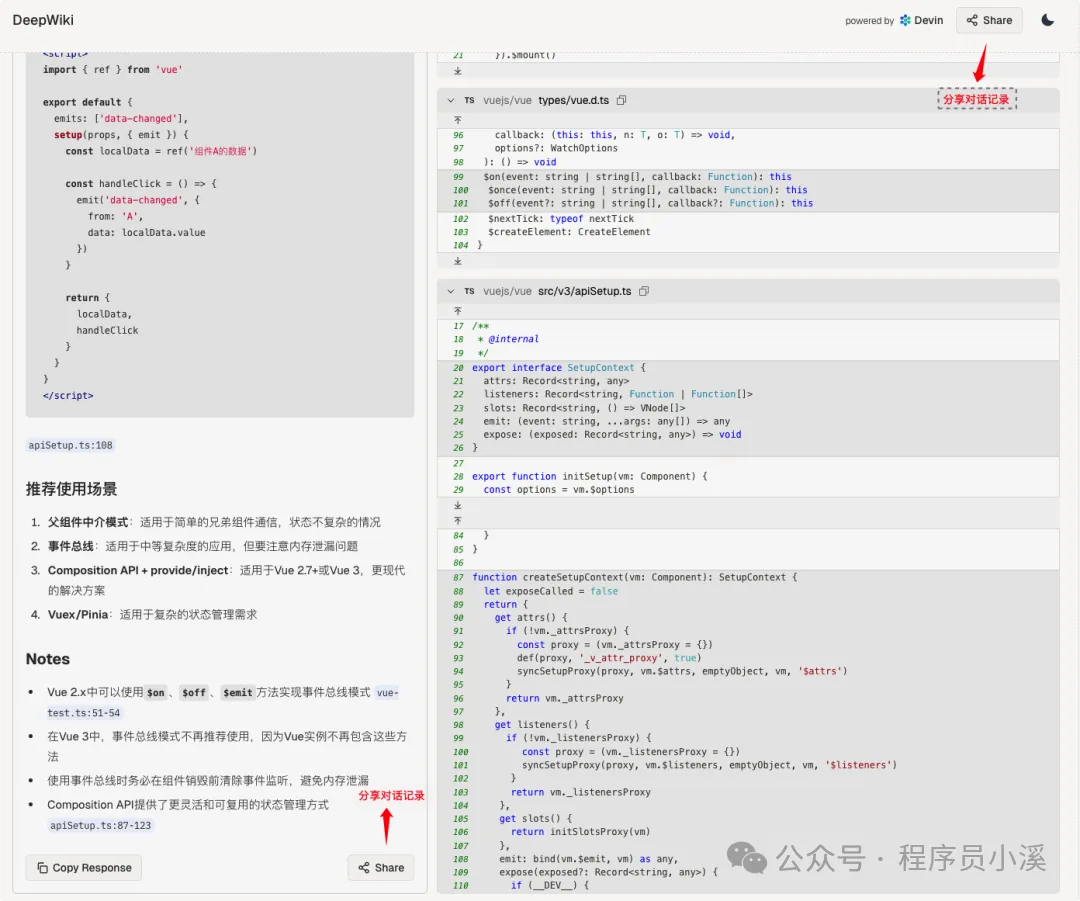The height and width of the screenshot is (901, 1080).
Task: Click the copy icon inside Copy Response
Action: coord(43,868)
